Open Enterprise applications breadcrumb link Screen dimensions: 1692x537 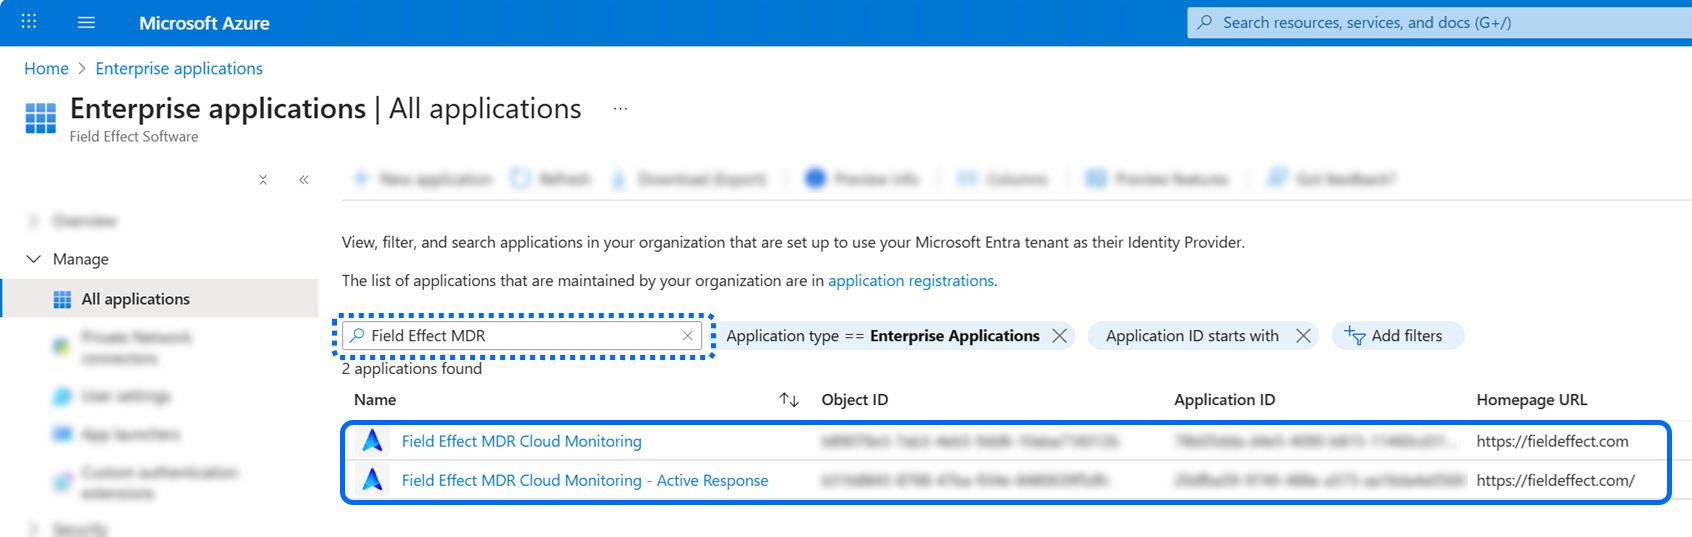pos(179,68)
